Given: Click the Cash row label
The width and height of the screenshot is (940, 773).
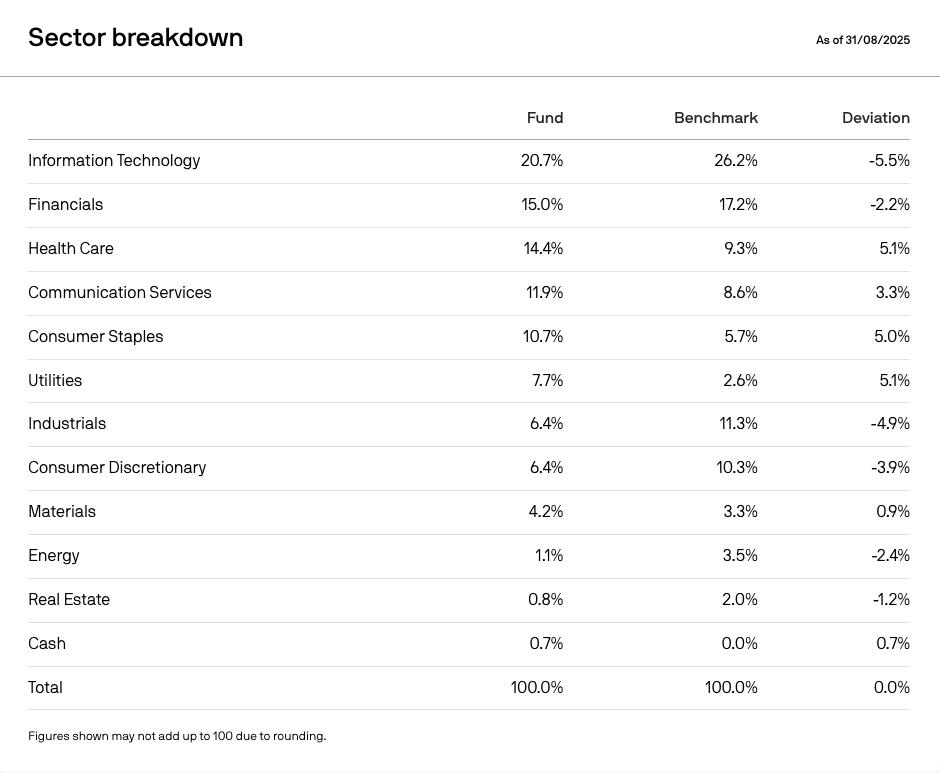Looking at the screenshot, I should pos(47,644).
